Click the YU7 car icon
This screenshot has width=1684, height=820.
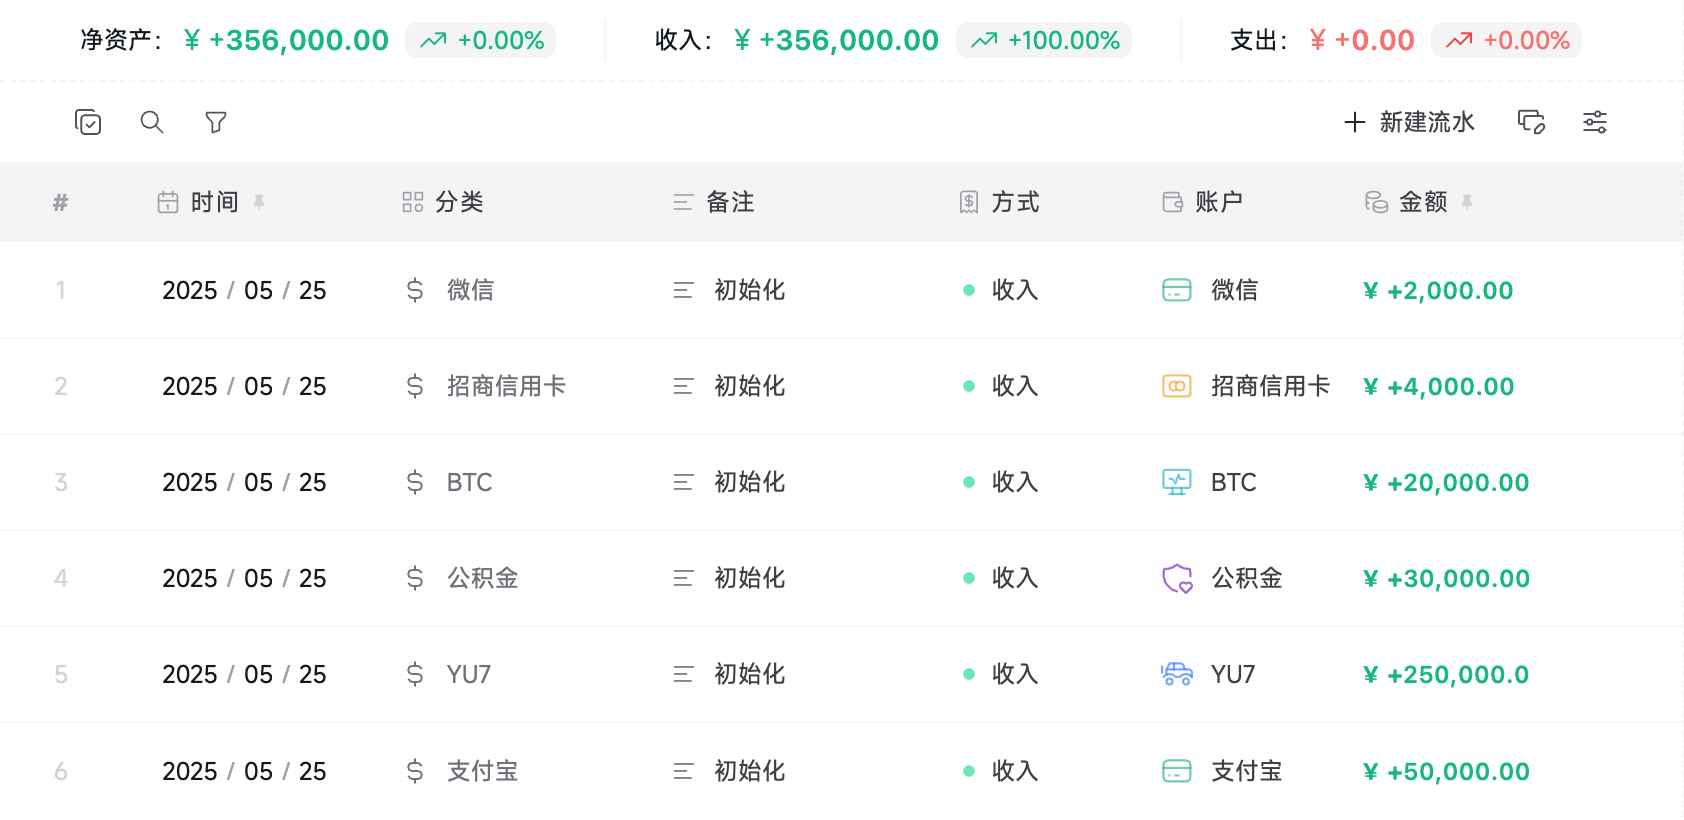pyautogui.click(x=1177, y=674)
